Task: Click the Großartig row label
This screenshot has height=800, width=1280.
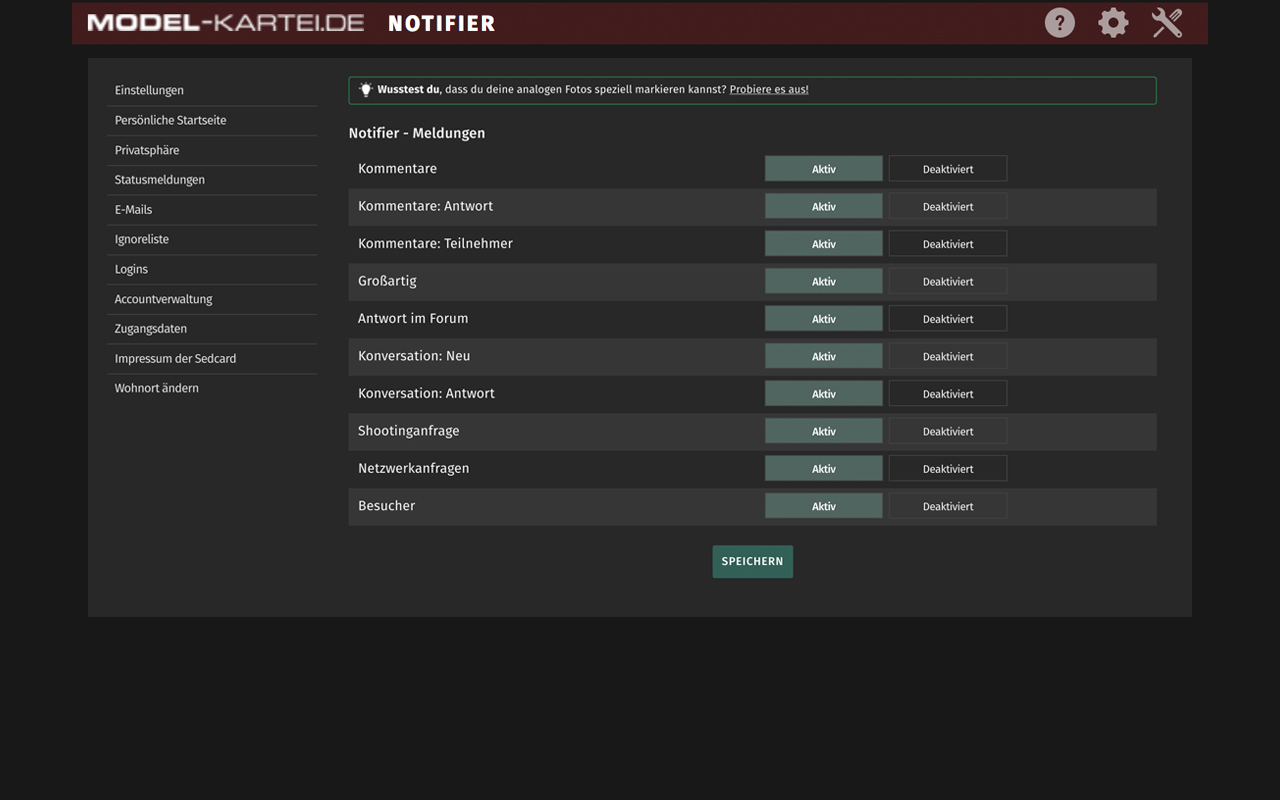Action: (x=387, y=281)
